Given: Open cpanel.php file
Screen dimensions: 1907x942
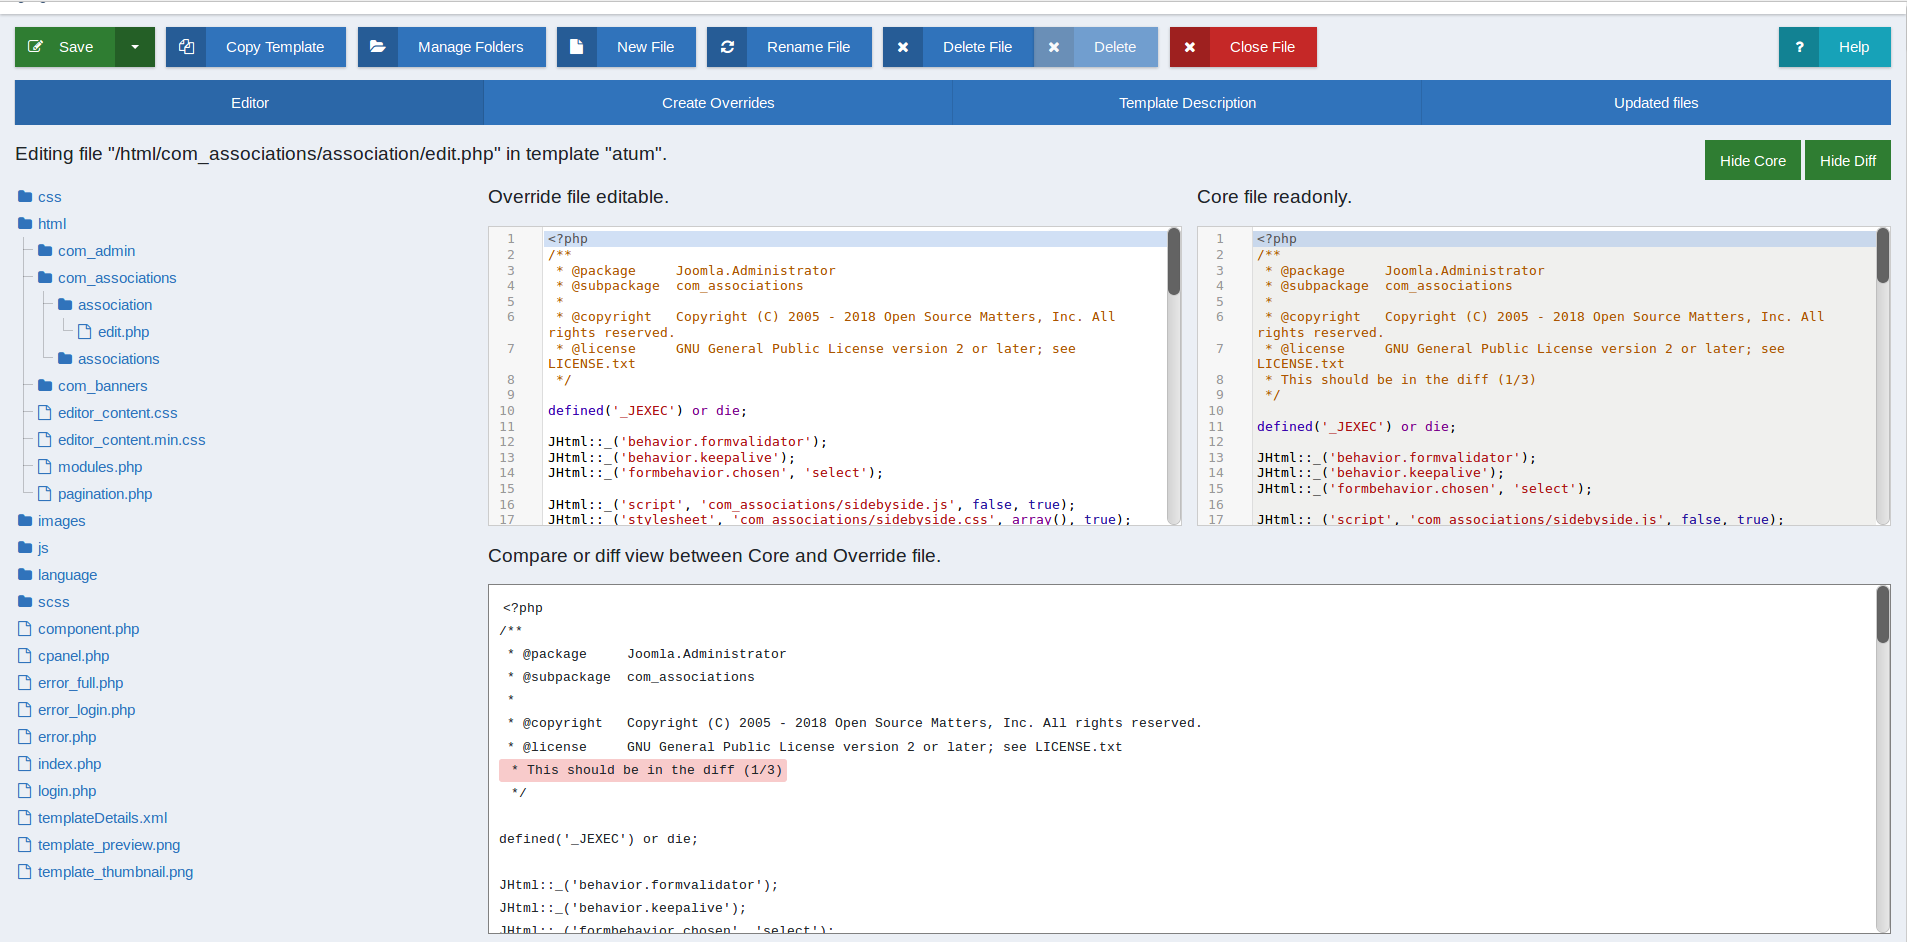Looking at the screenshot, I should pyautogui.click(x=64, y=656).
